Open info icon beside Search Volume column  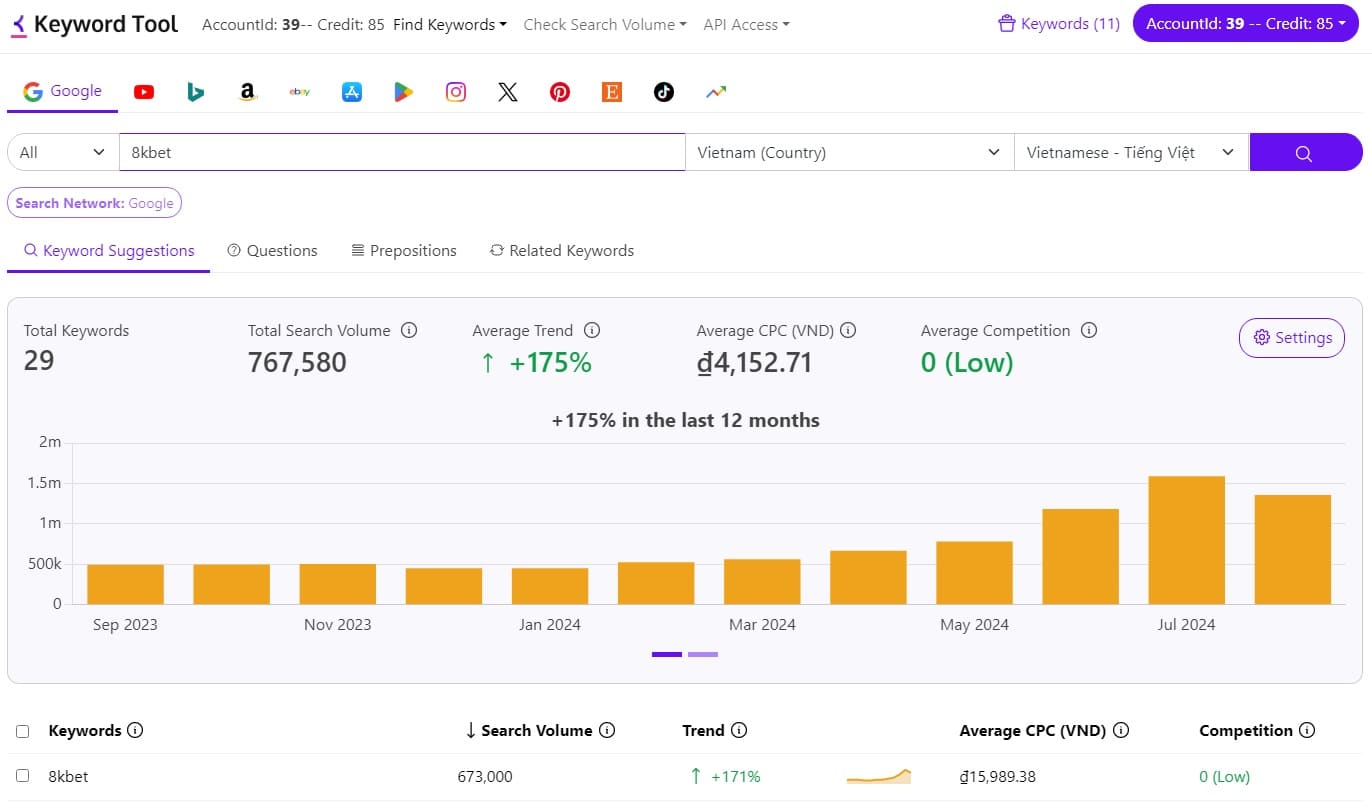[x=606, y=730]
